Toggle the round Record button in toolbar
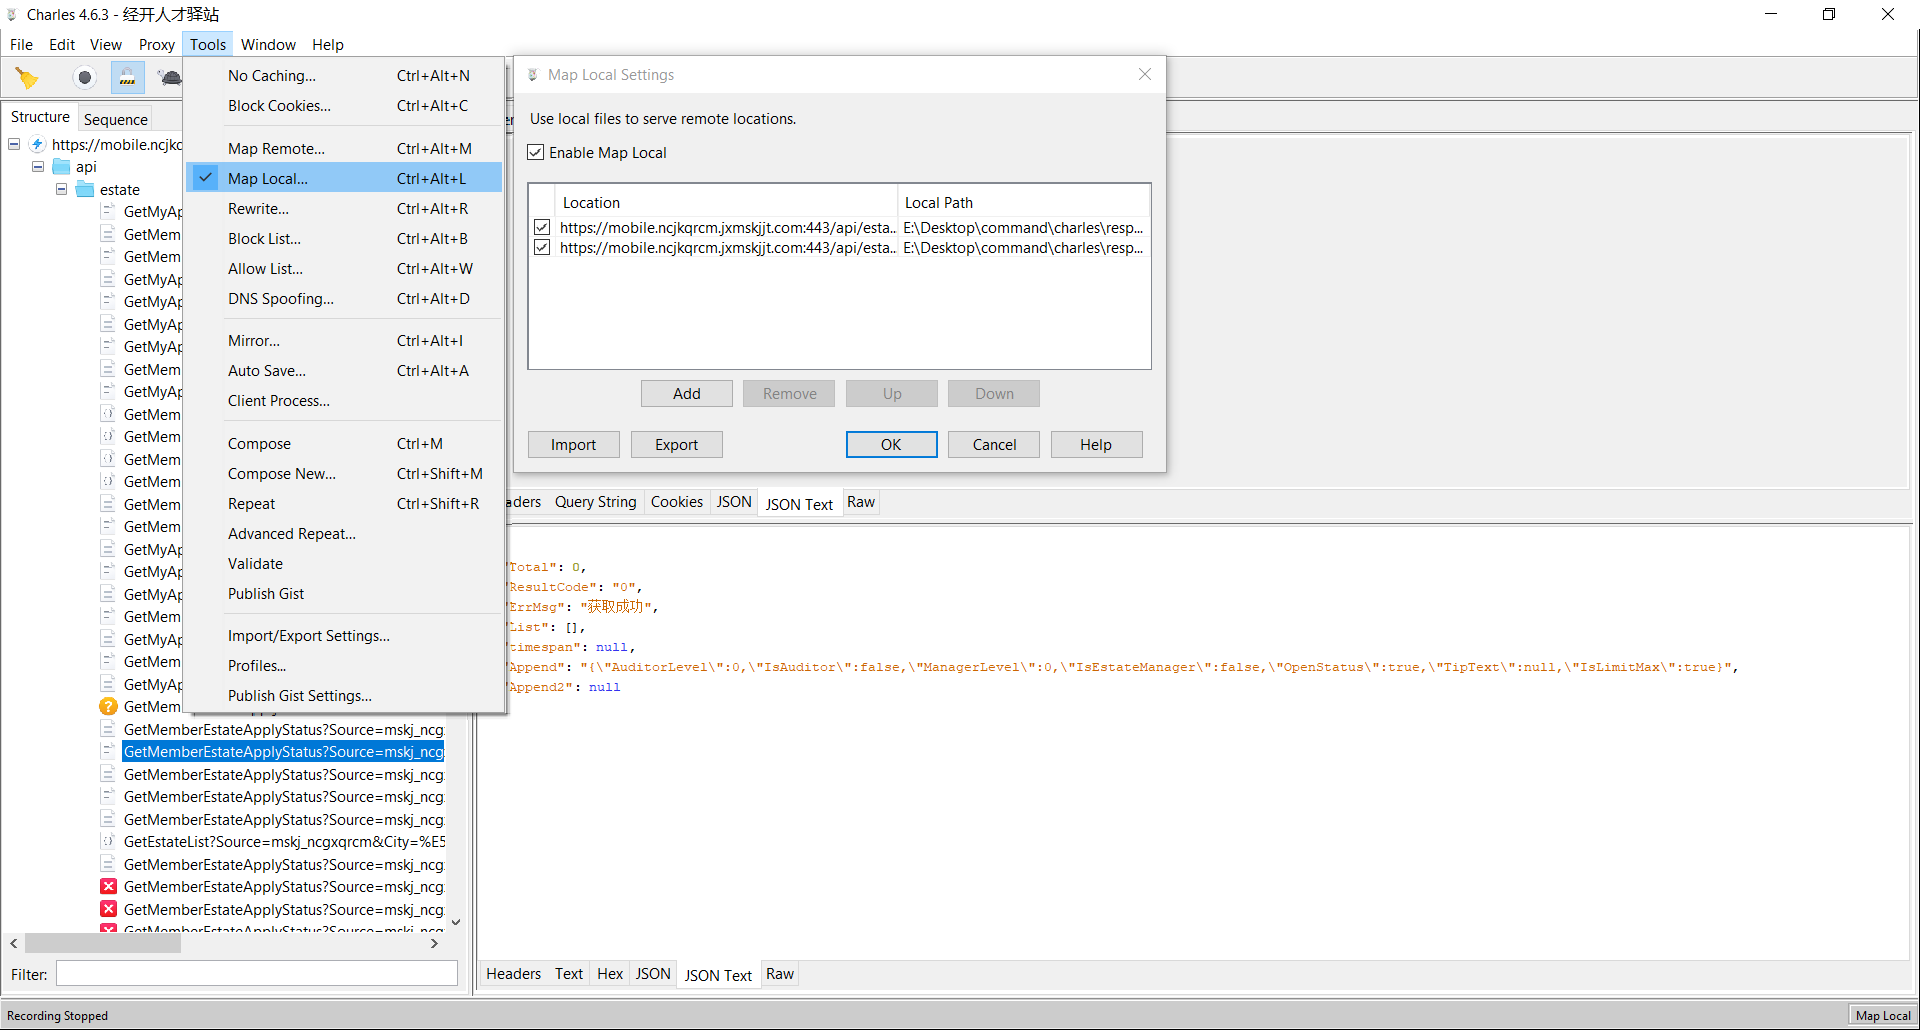1920x1030 pixels. (x=85, y=77)
